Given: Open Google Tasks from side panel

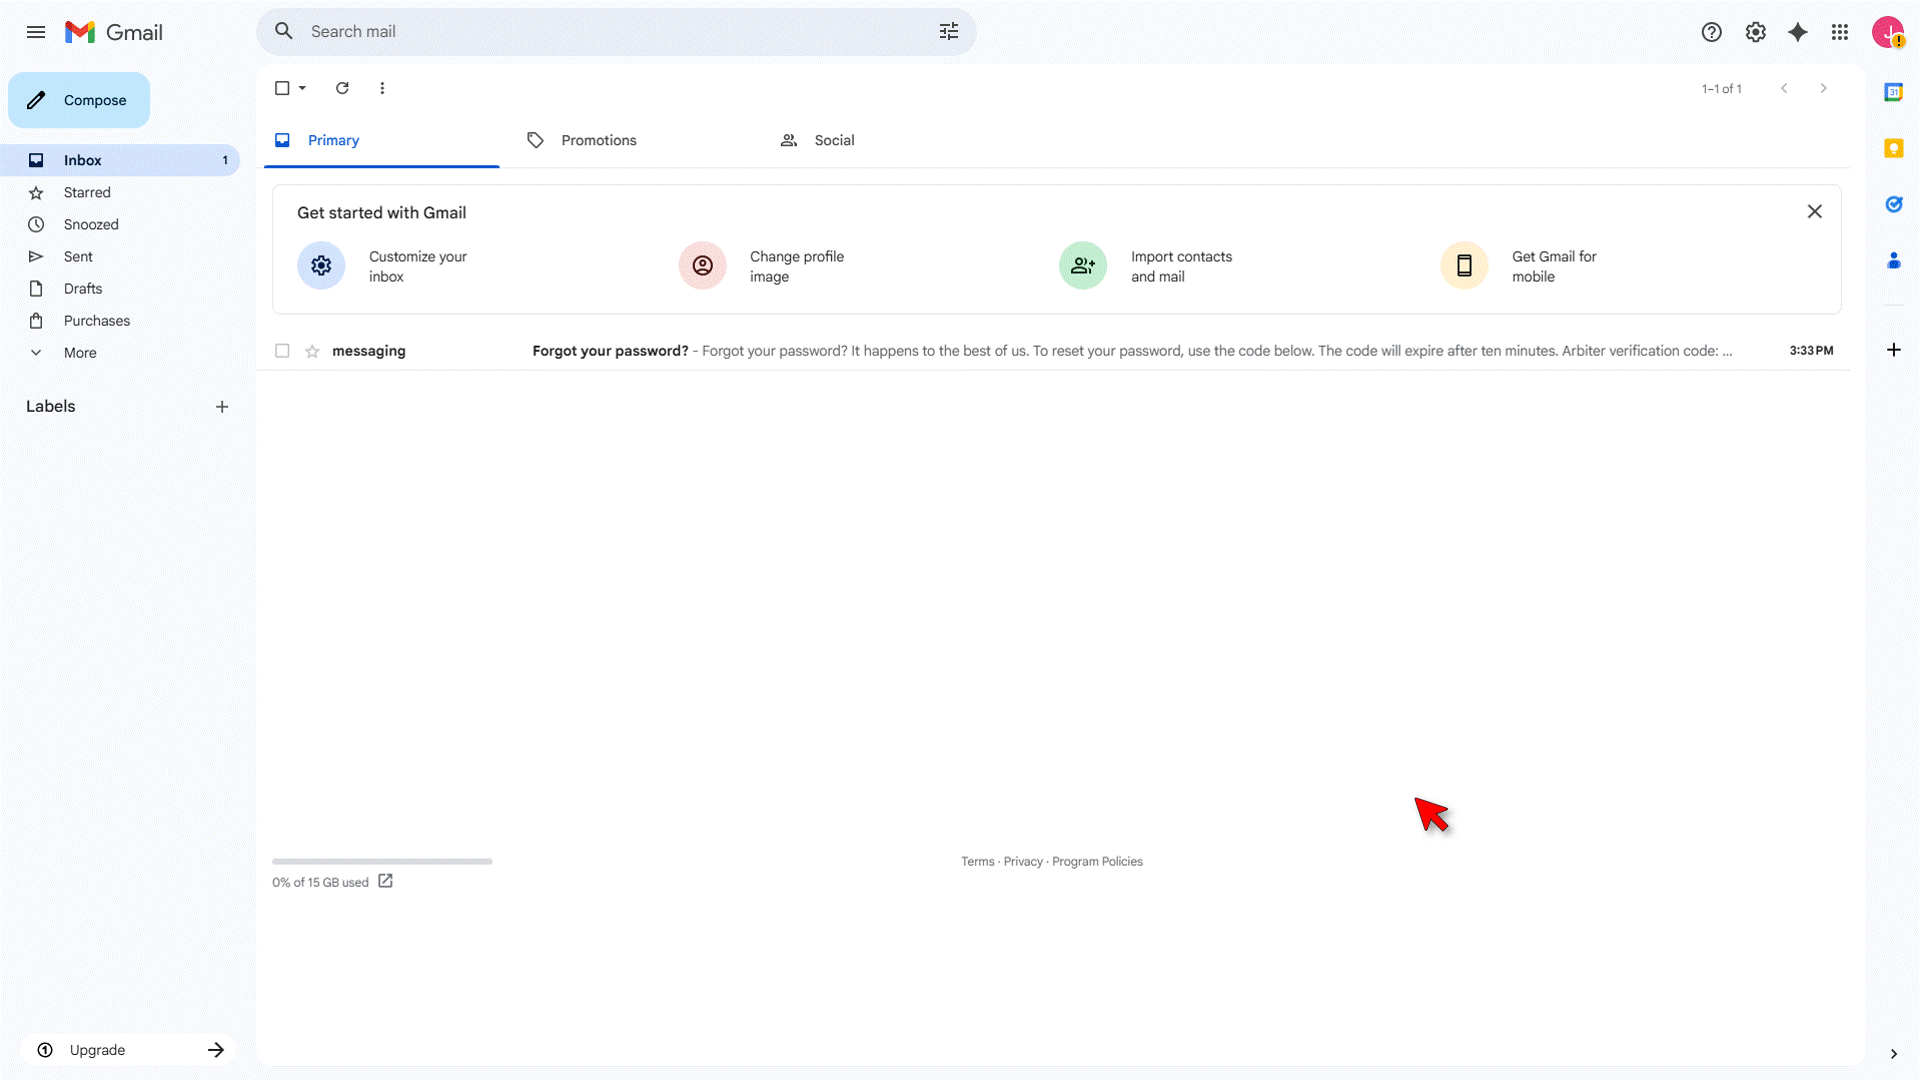Looking at the screenshot, I should coord(1894,204).
